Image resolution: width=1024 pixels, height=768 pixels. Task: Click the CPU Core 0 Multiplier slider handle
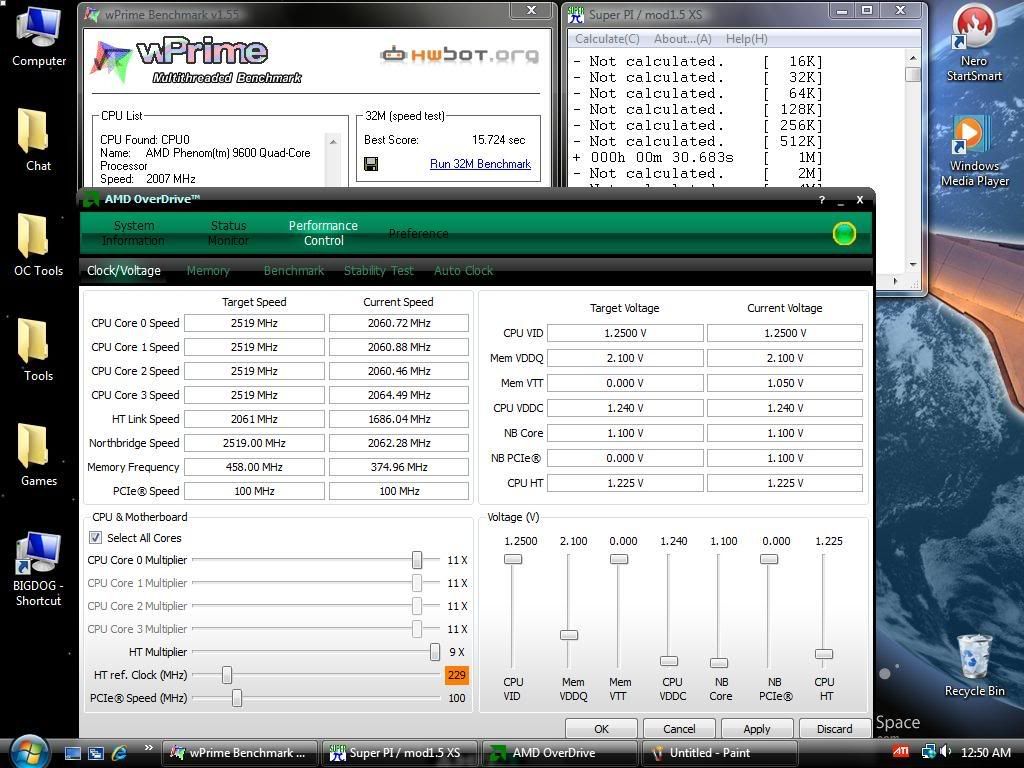tap(417, 560)
